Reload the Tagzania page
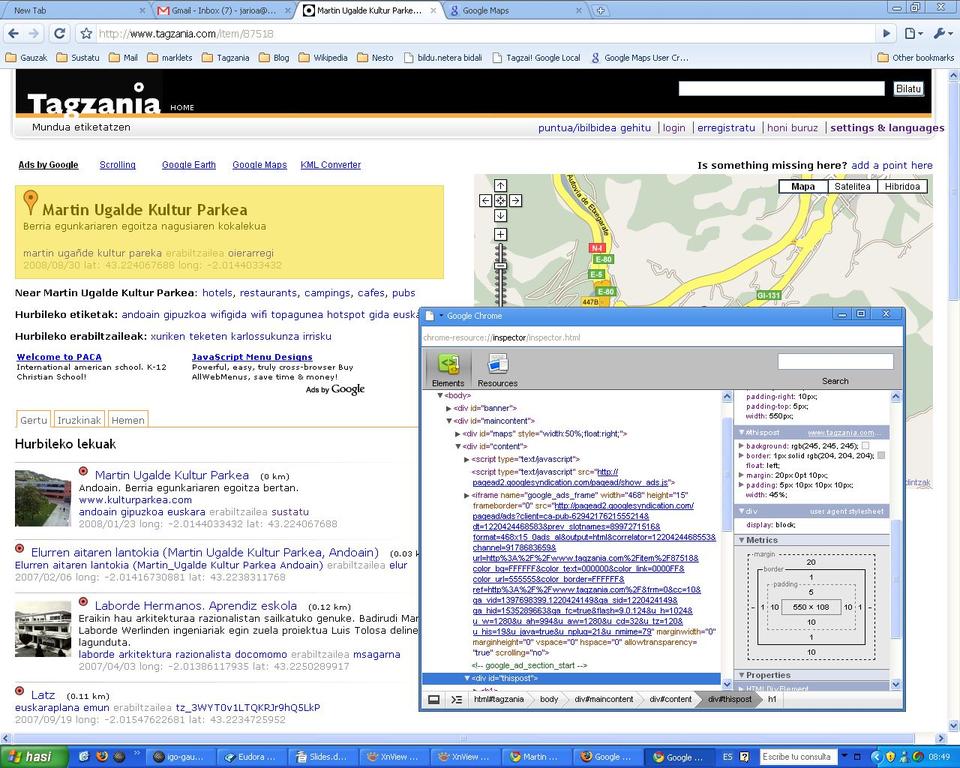This screenshot has width=960, height=768. pyautogui.click(x=59, y=34)
